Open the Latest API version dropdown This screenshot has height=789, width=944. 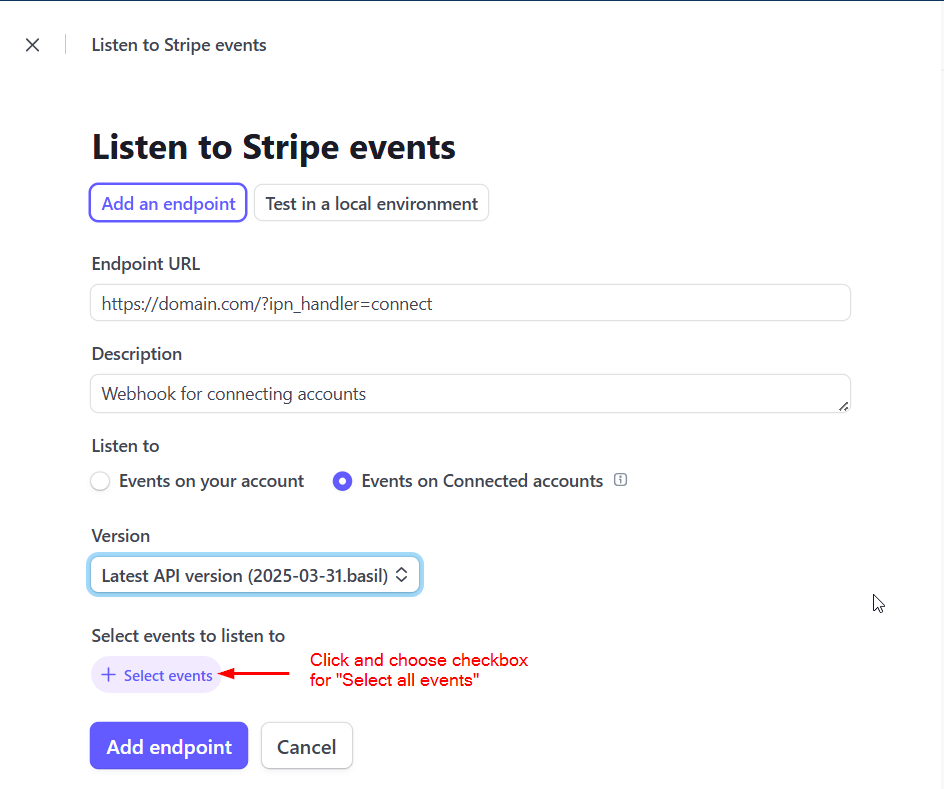click(255, 575)
